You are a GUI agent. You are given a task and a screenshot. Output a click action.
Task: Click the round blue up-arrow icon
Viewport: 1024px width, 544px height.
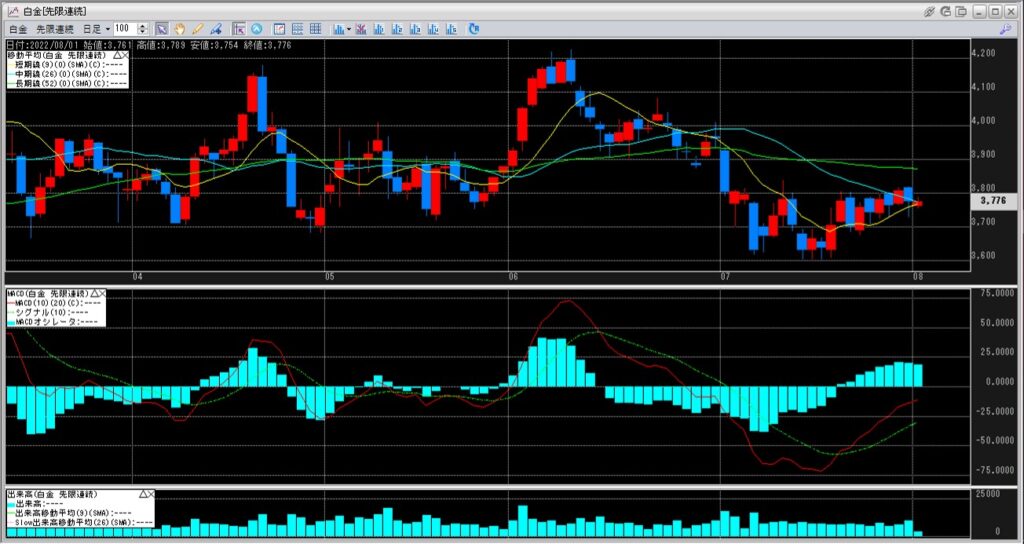(x=257, y=29)
